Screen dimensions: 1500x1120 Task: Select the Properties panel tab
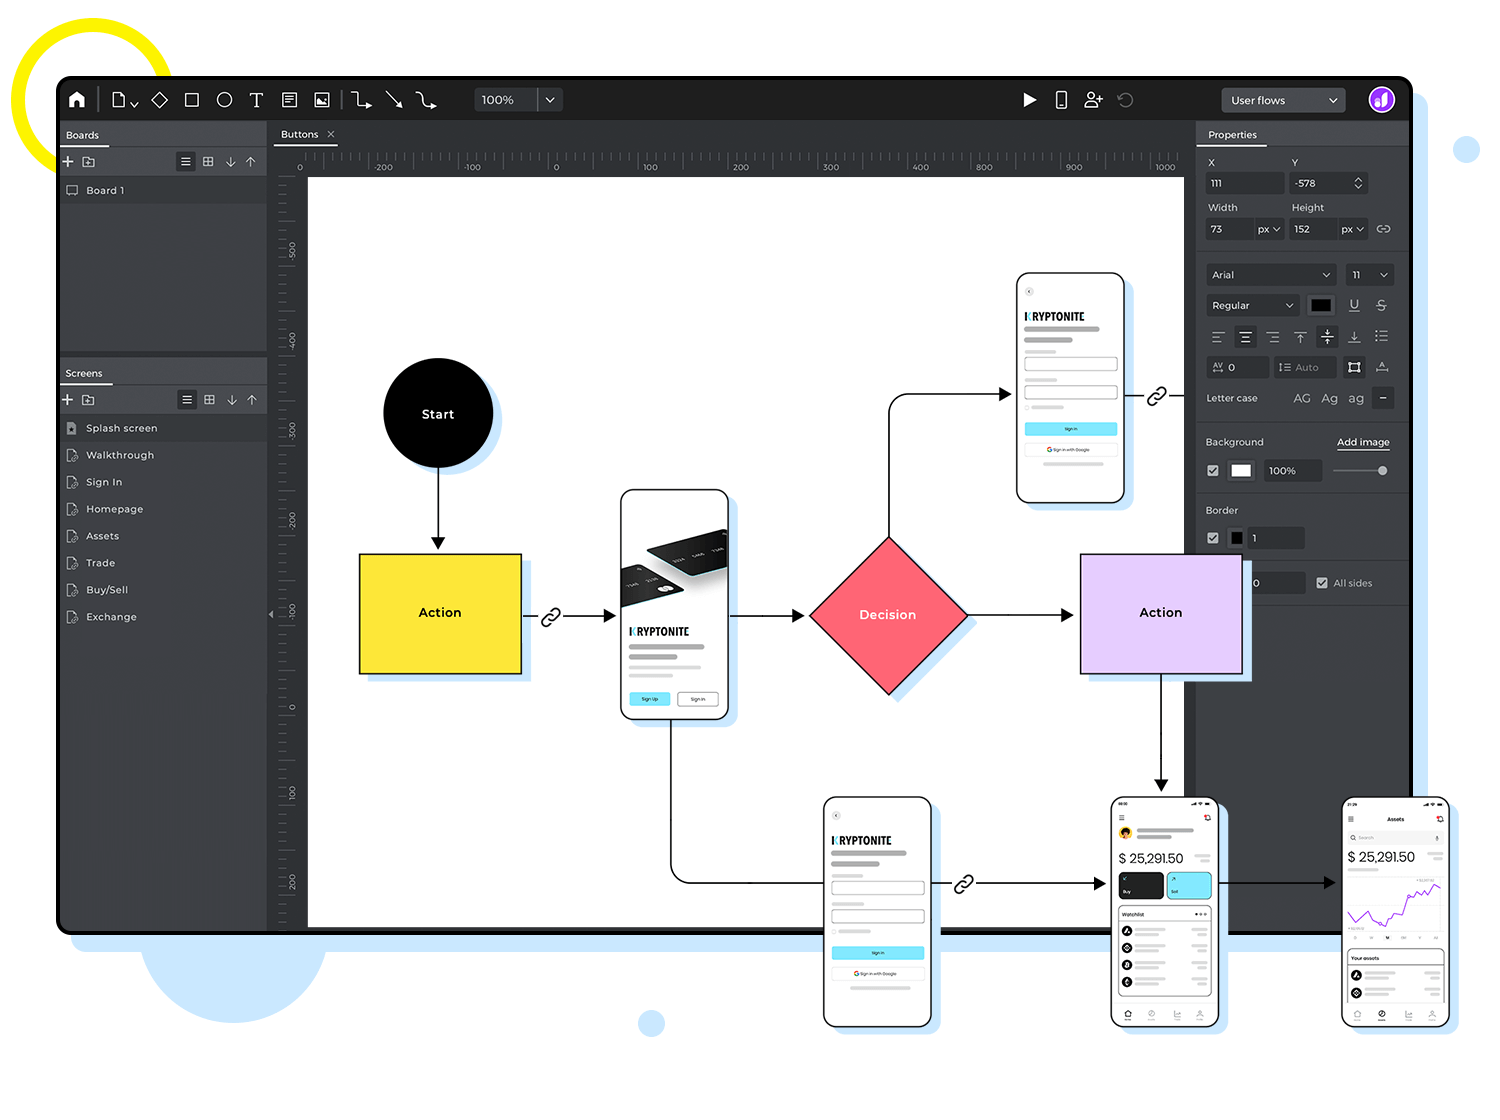[1232, 135]
